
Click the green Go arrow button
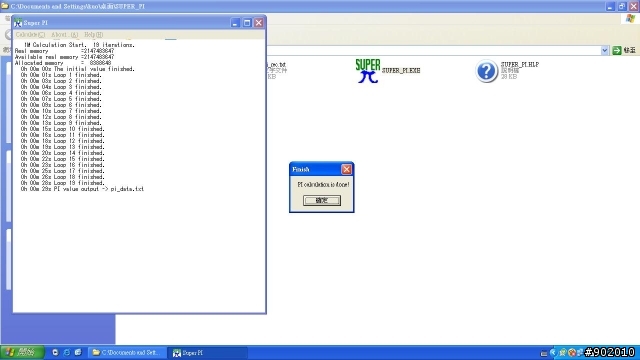pos(617,50)
